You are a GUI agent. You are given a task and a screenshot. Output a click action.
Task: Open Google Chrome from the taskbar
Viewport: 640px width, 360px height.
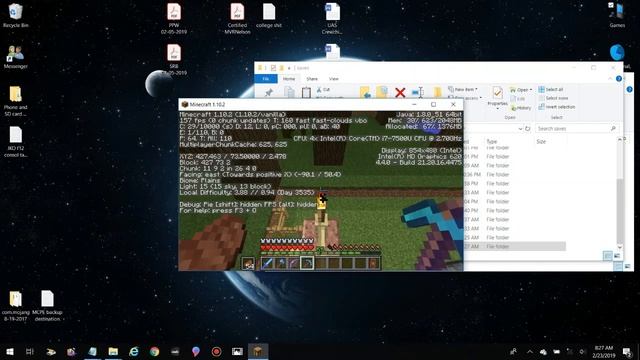pos(154,351)
